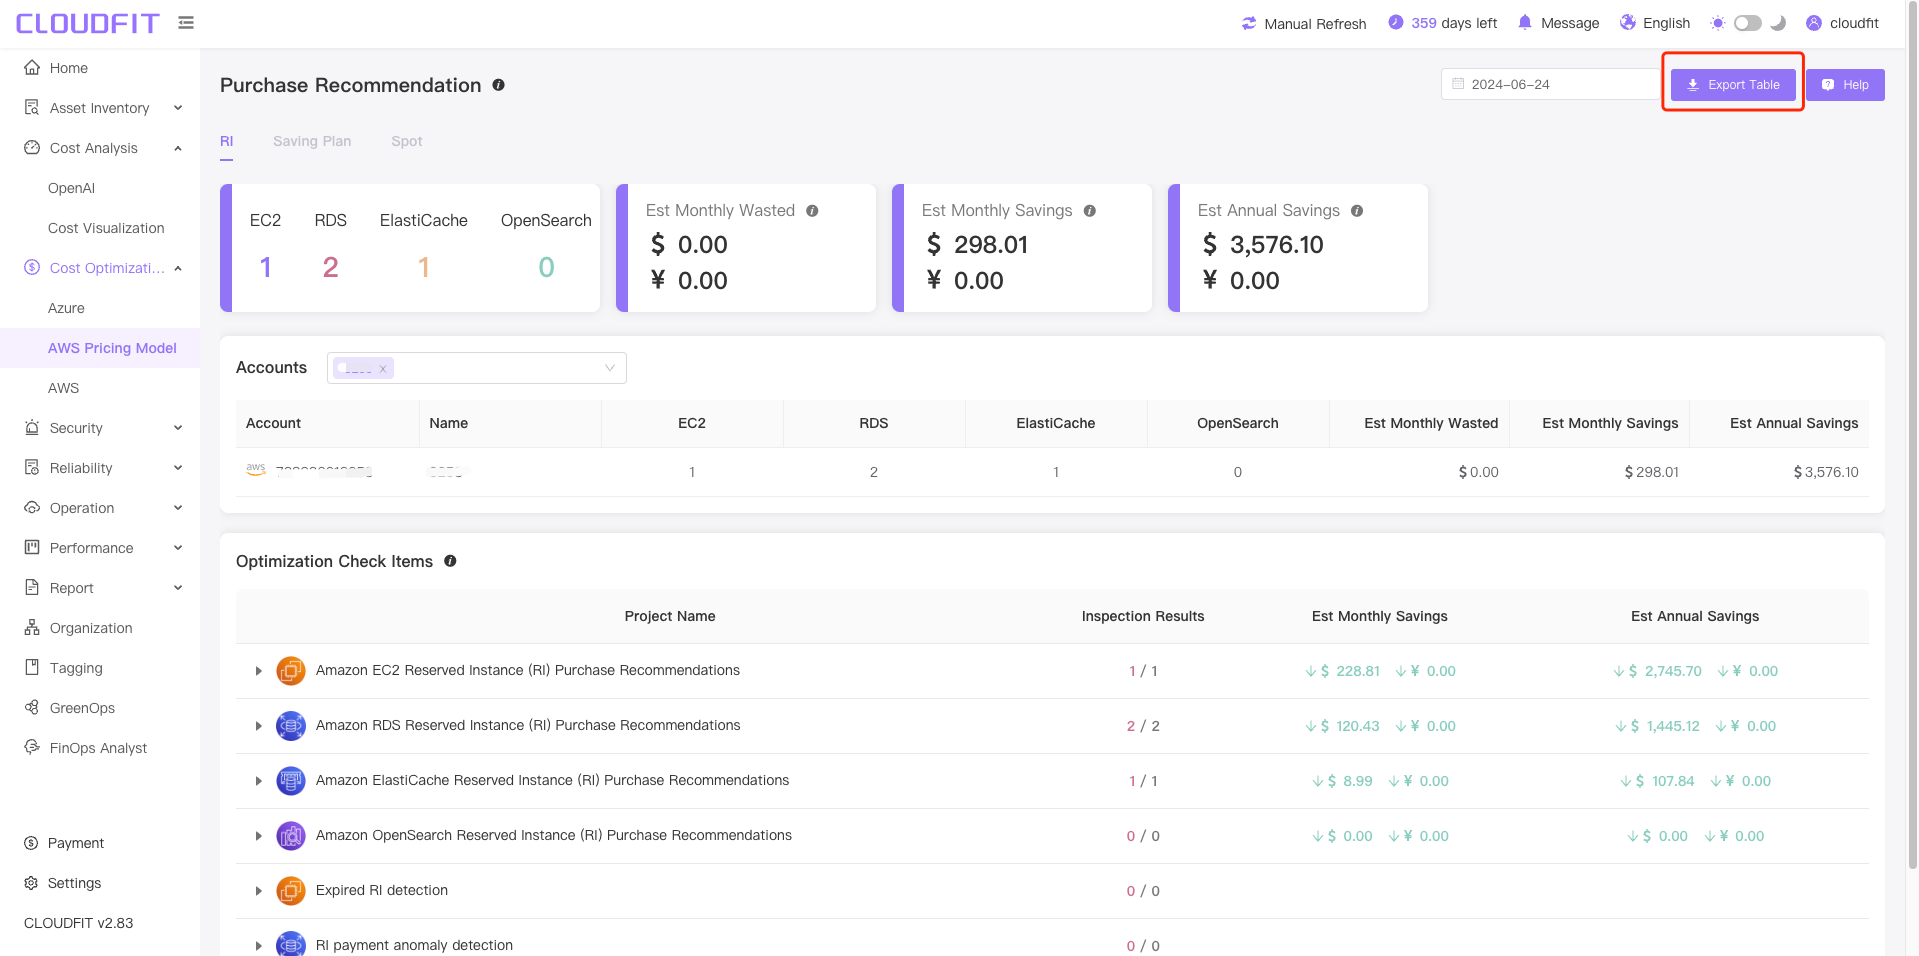The image size is (1919, 956).
Task: Click the Amazon OpenSearch Reserved Instance service icon
Action: coord(291,836)
